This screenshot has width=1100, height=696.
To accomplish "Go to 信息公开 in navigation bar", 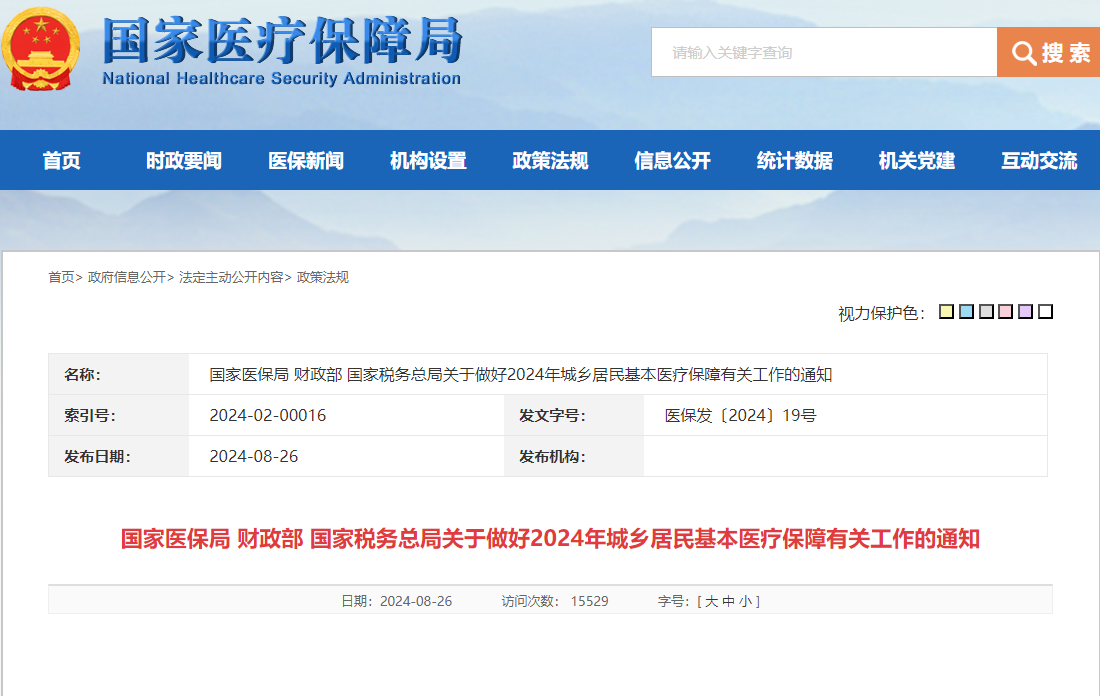I will [672, 160].
